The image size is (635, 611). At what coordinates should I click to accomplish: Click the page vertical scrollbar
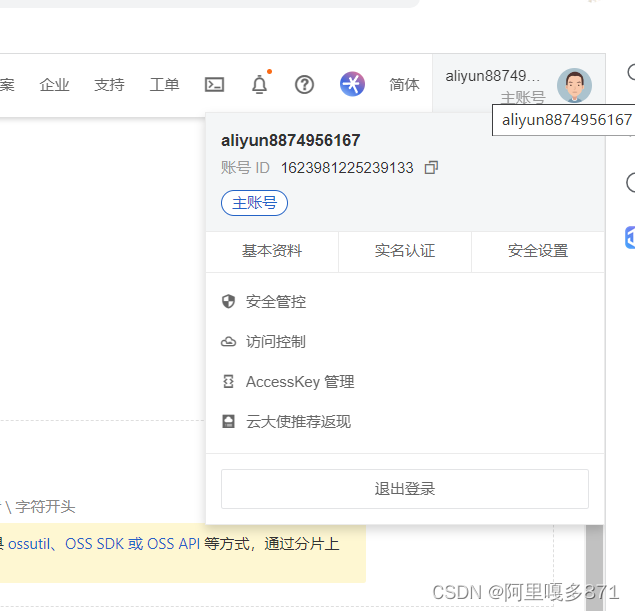click(x=595, y=567)
